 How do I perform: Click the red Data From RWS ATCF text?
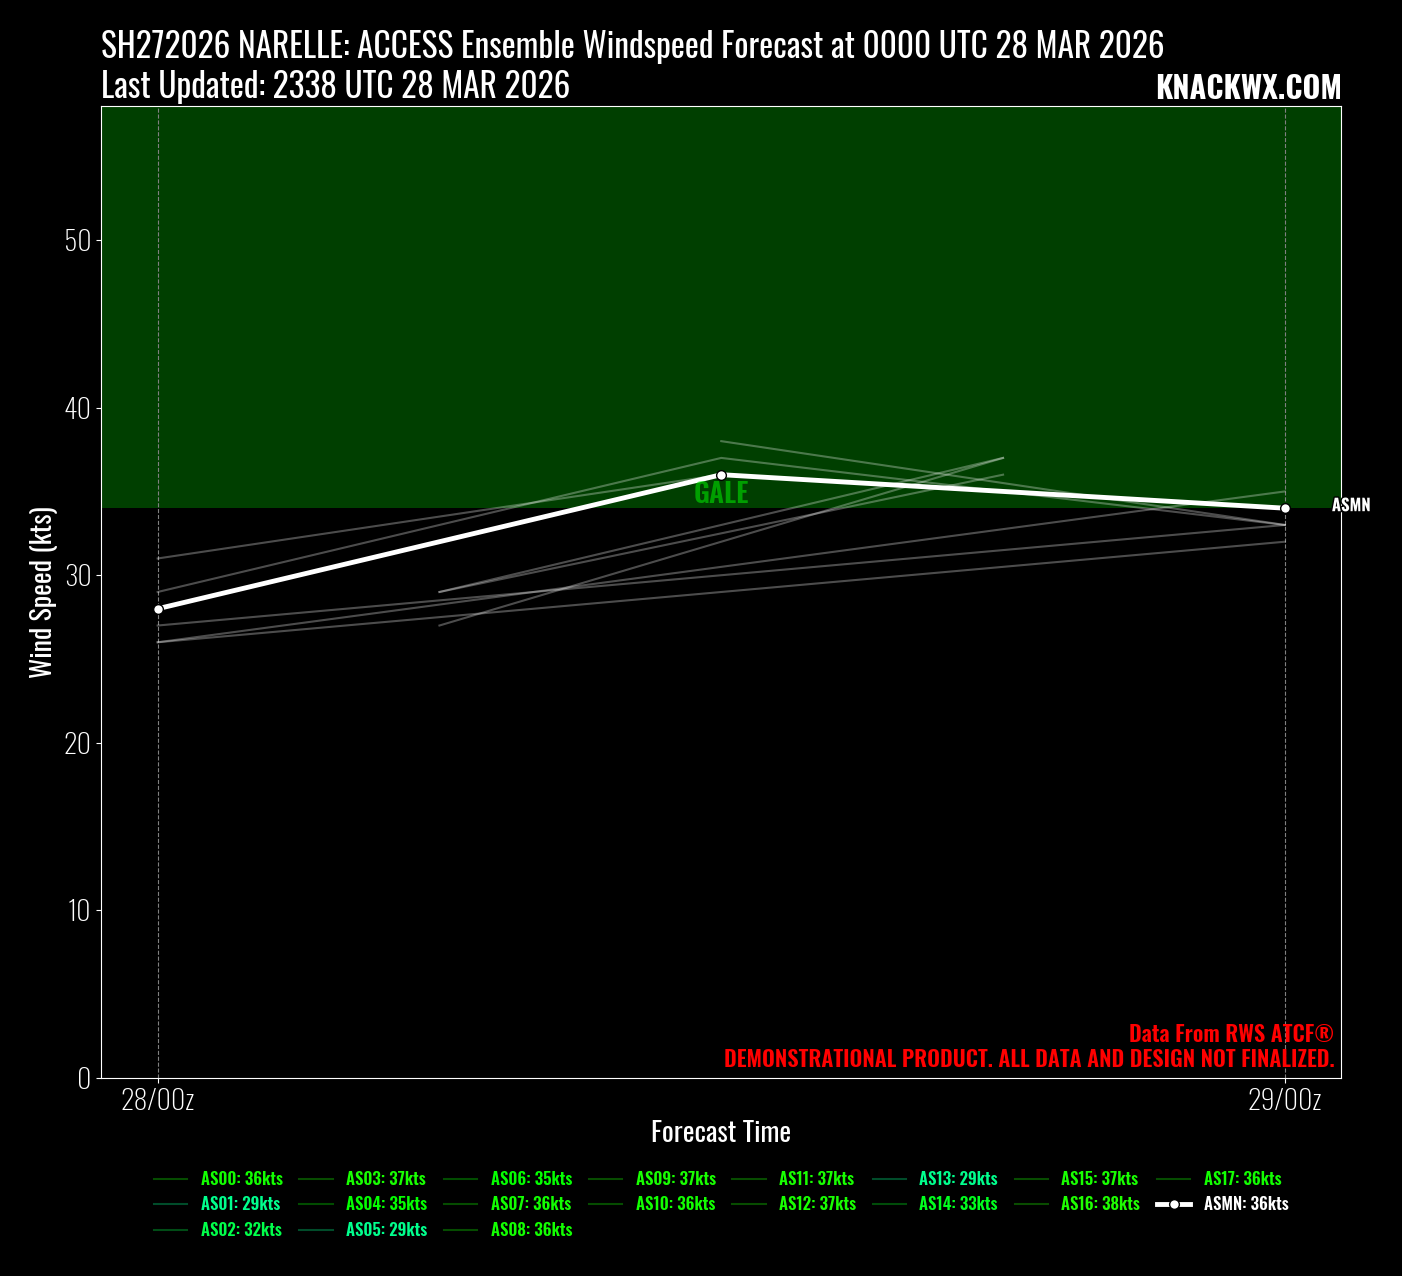(x=1231, y=1034)
